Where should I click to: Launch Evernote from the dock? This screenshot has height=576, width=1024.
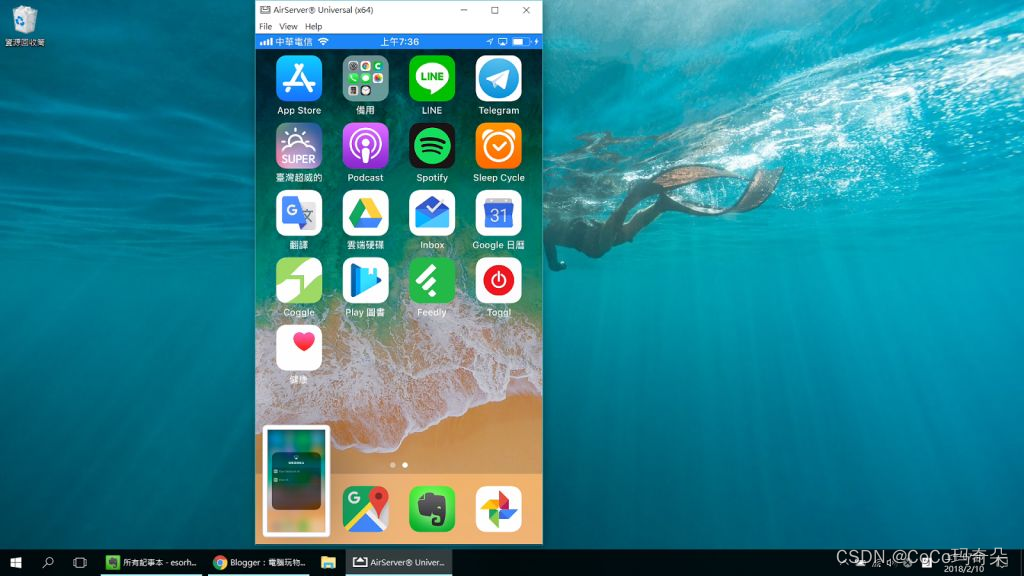point(432,509)
